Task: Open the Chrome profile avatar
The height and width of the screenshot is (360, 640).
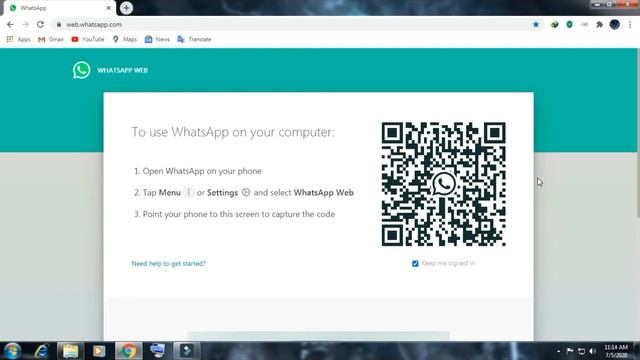Action: 615,24
